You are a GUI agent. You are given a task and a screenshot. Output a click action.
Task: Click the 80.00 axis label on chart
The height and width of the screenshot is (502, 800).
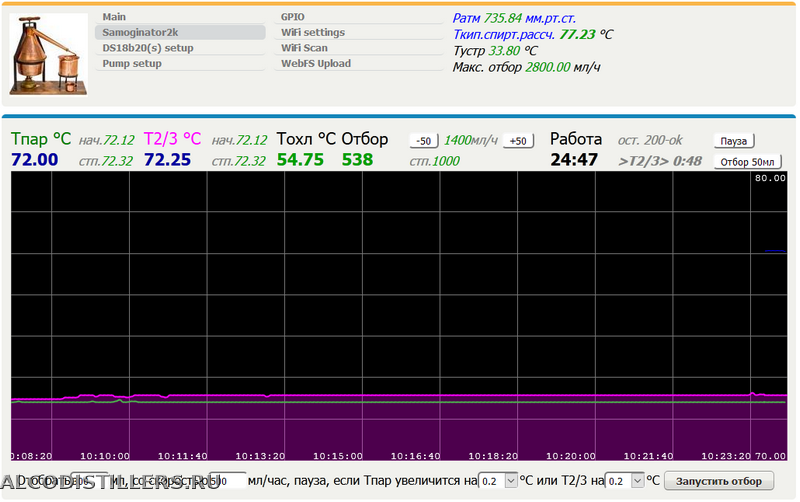pyautogui.click(x=770, y=178)
